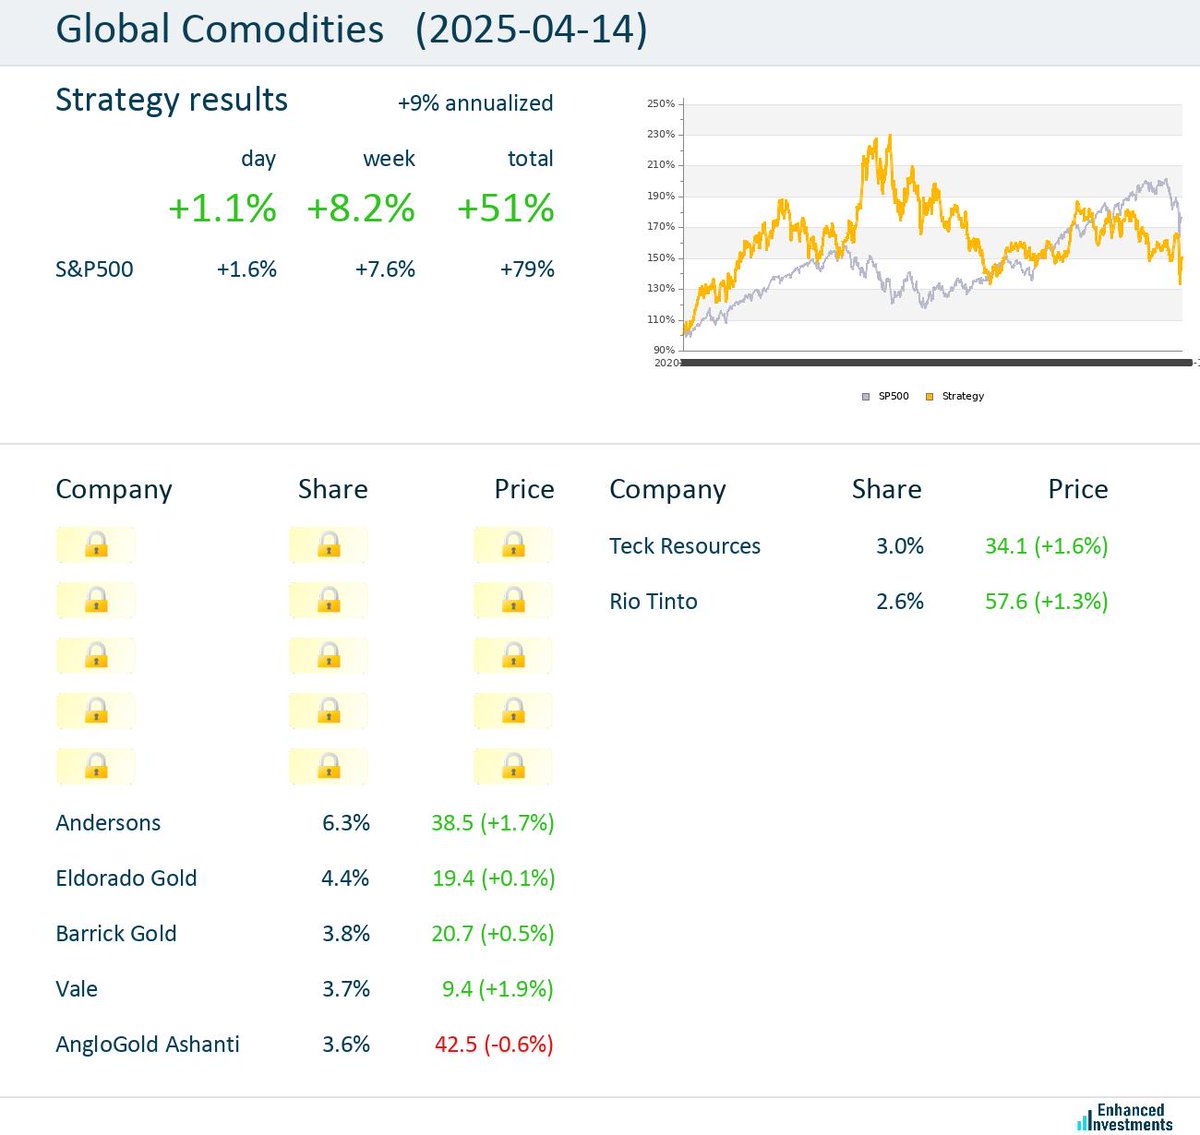
Task: Click AngloGold Ashanti share 3.6%
Action: [x=346, y=1044]
